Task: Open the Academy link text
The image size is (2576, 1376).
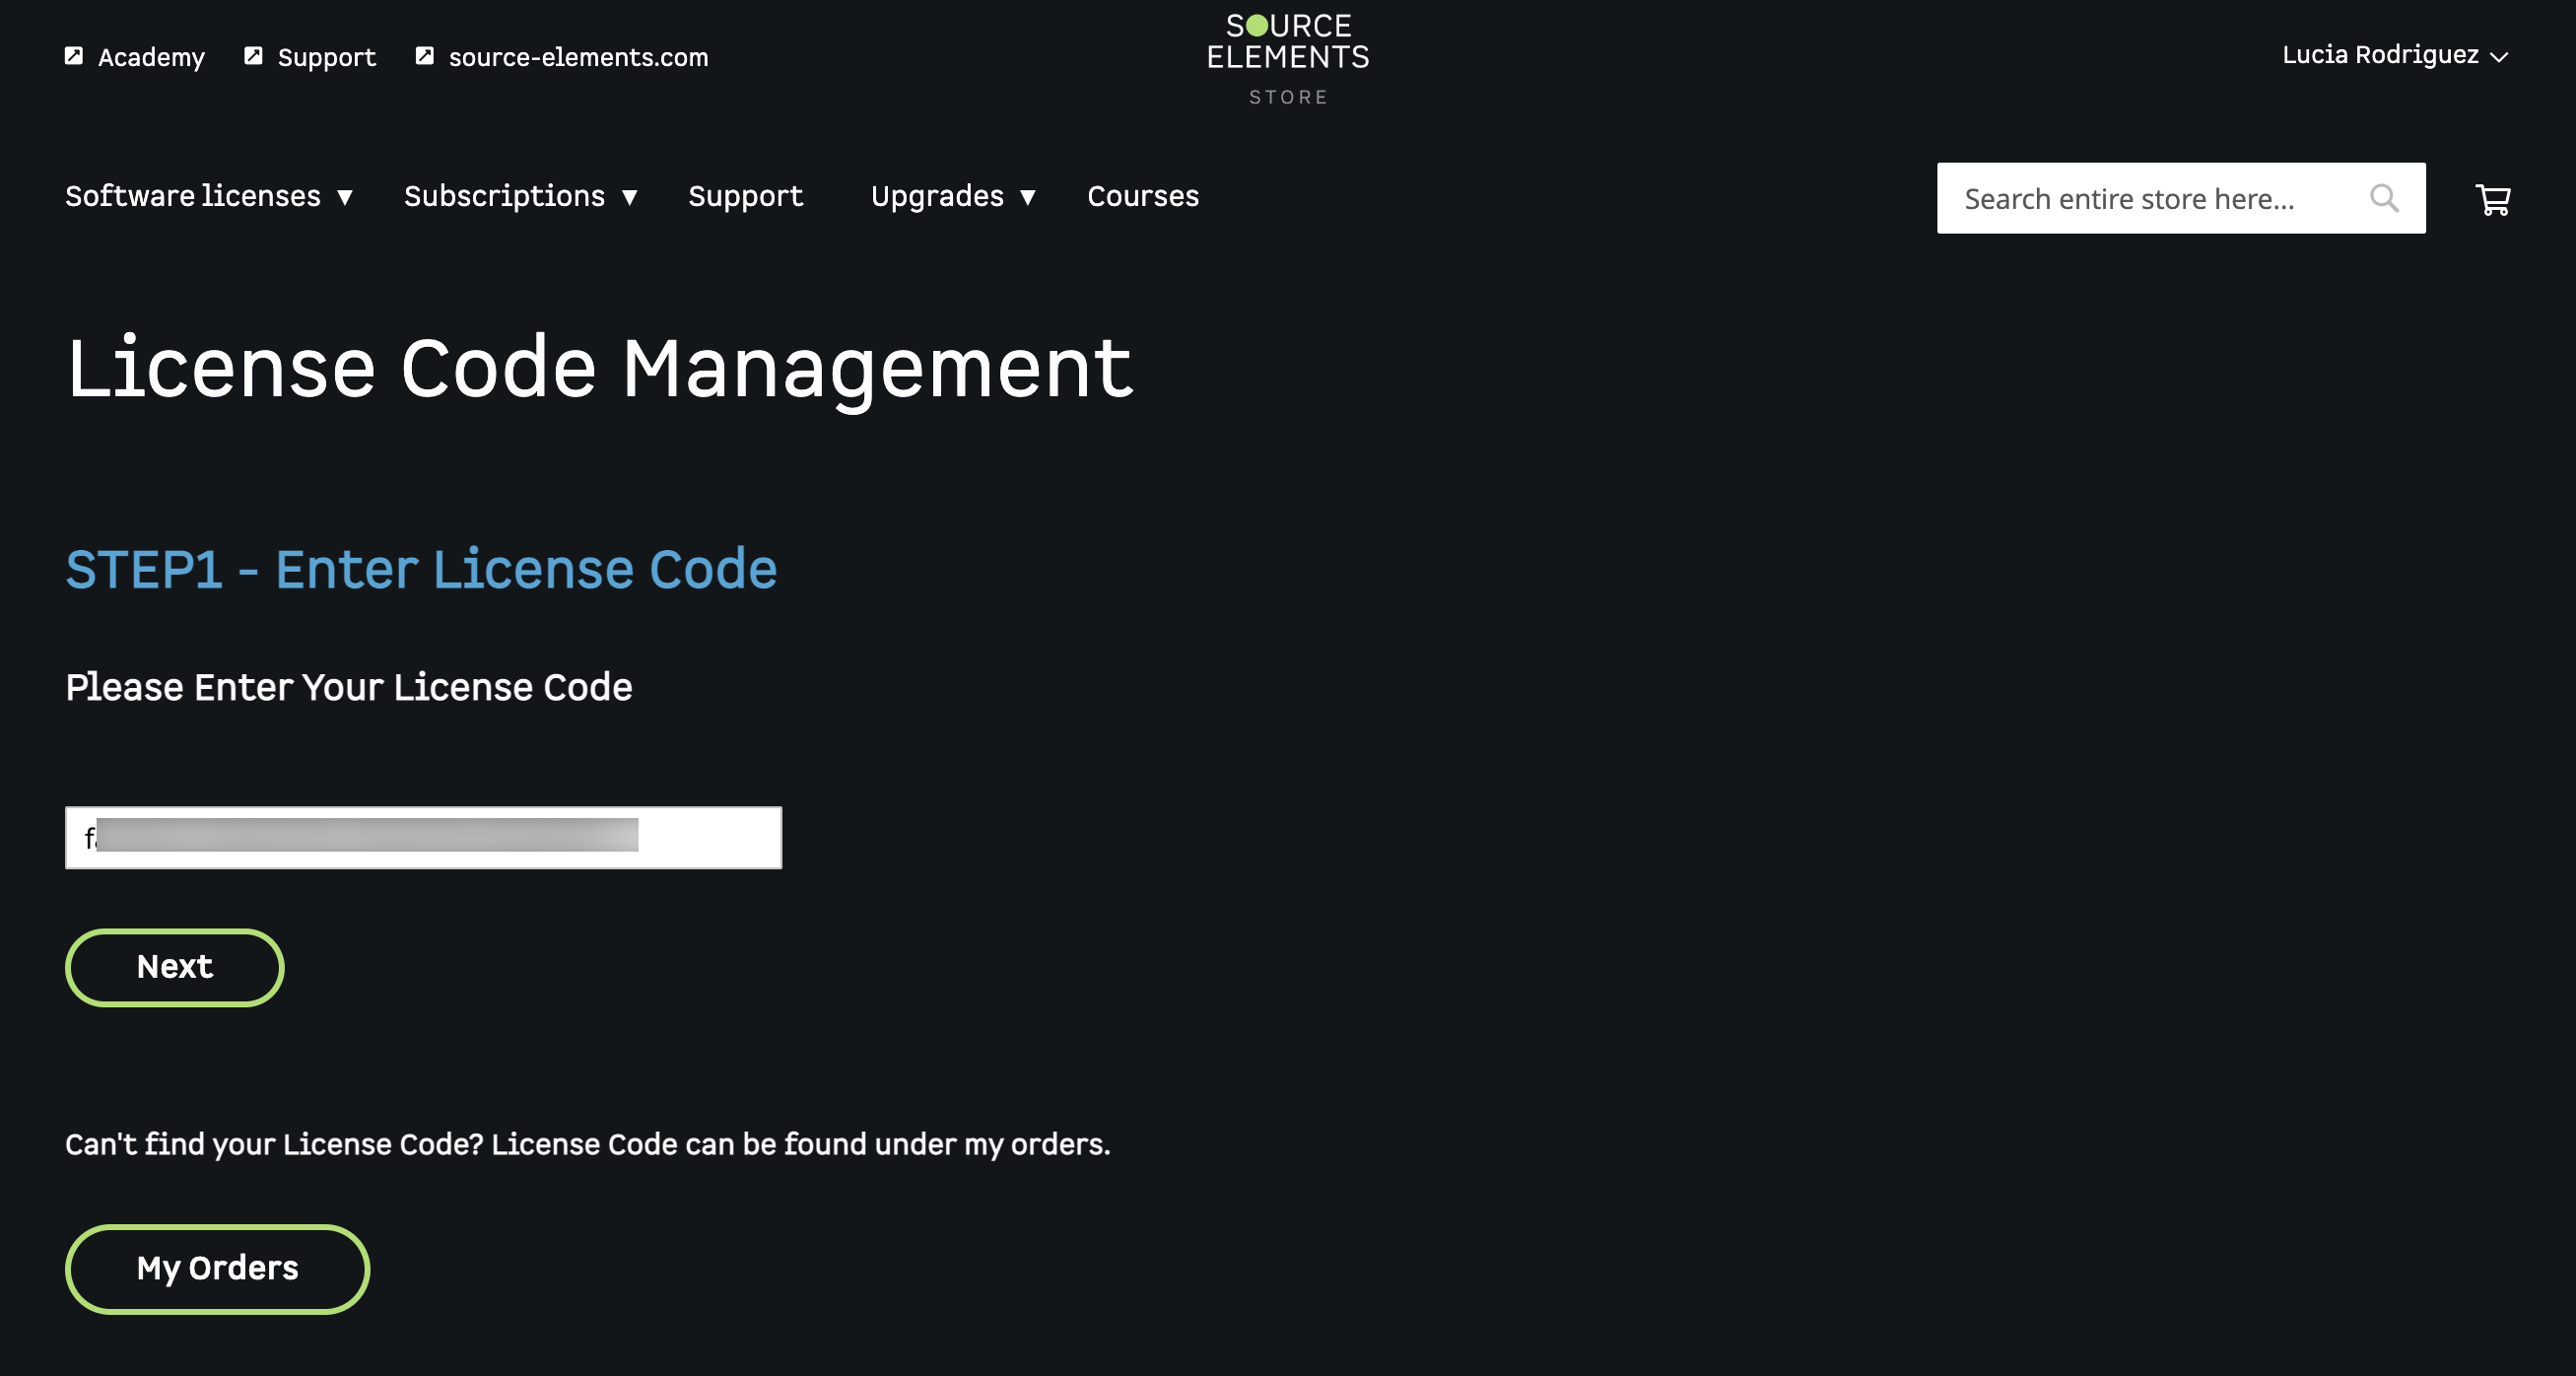Action: (x=151, y=57)
